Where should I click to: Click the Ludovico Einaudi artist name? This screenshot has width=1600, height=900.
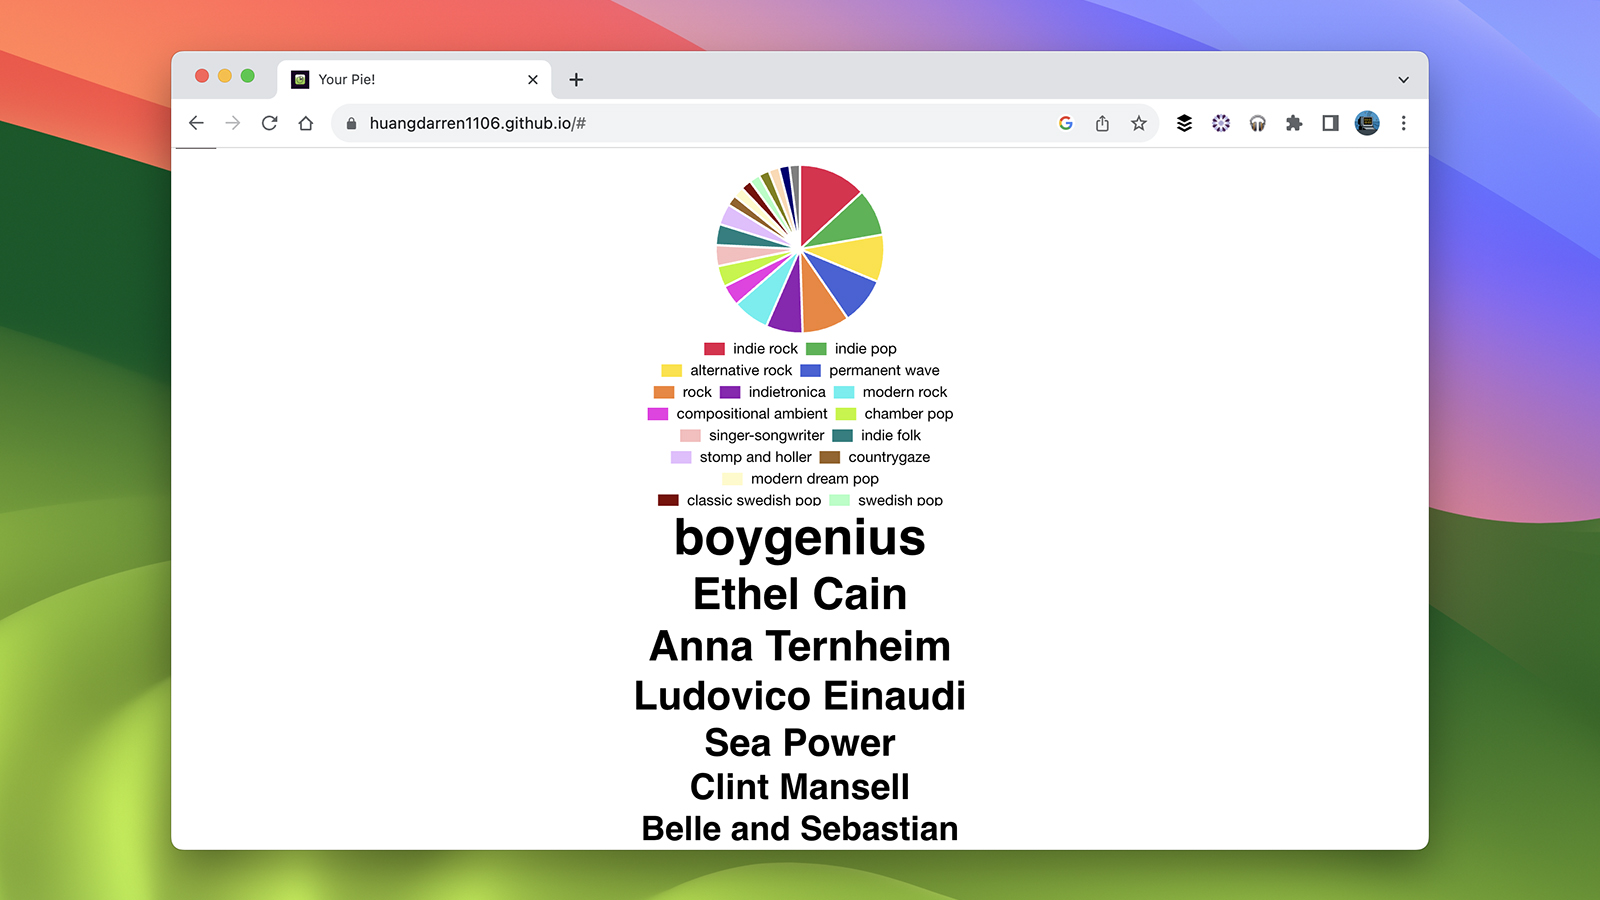click(800, 696)
